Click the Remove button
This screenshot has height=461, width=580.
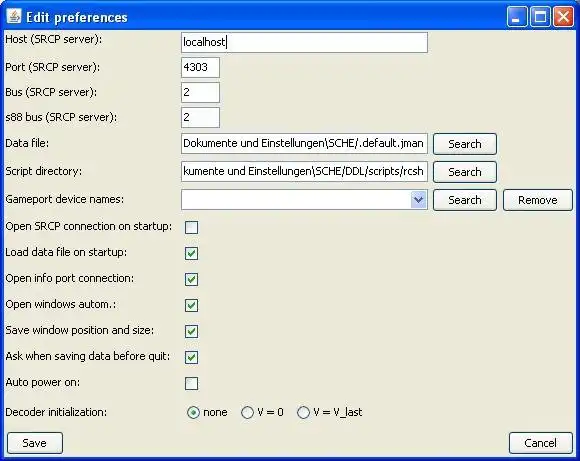pyautogui.click(x=537, y=200)
